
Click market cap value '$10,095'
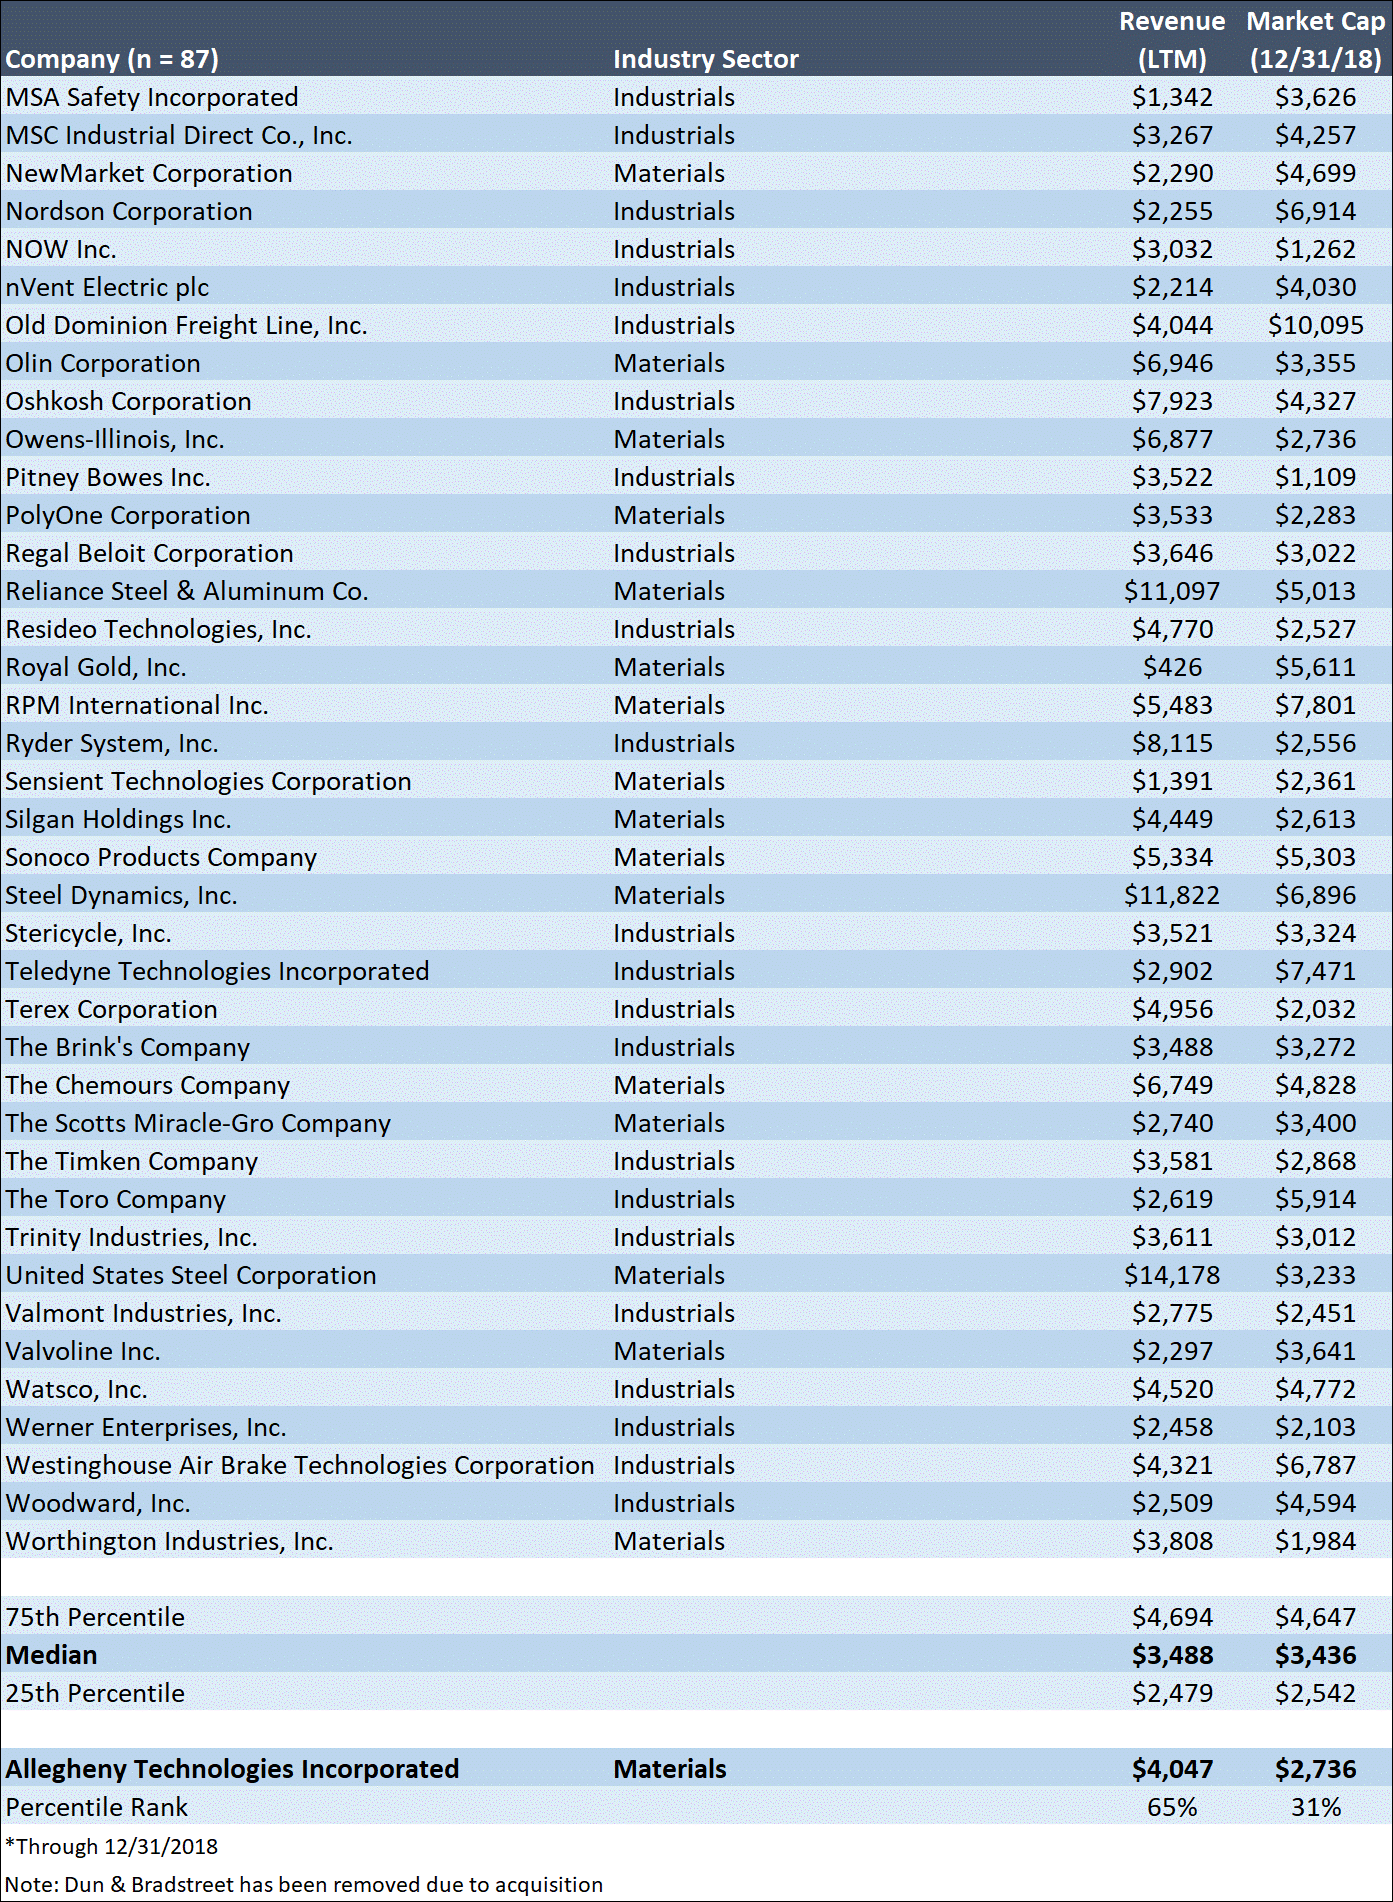(1316, 325)
